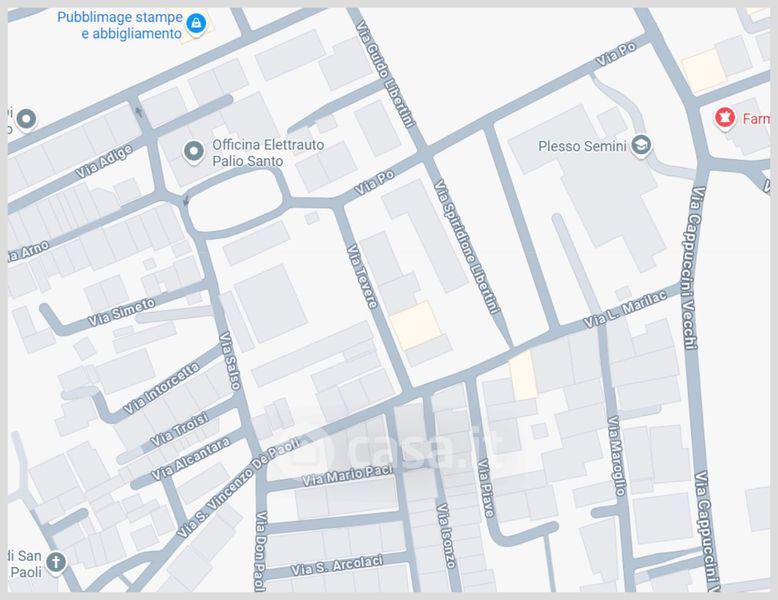Click the Via L. Marilac street label

623,308
